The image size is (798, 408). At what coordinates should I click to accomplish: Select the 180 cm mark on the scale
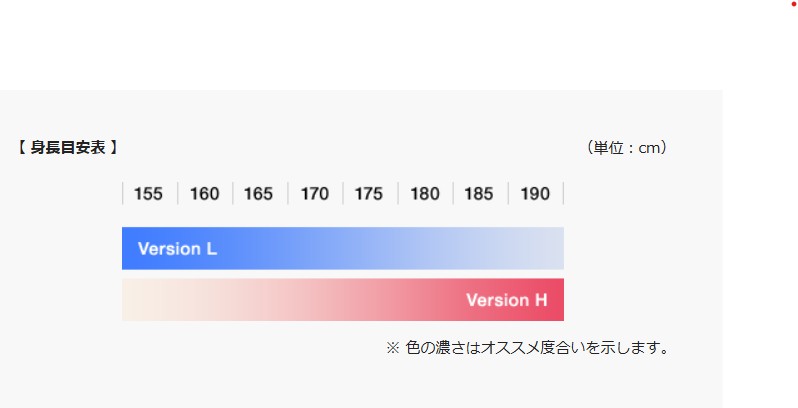click(424, 194)
